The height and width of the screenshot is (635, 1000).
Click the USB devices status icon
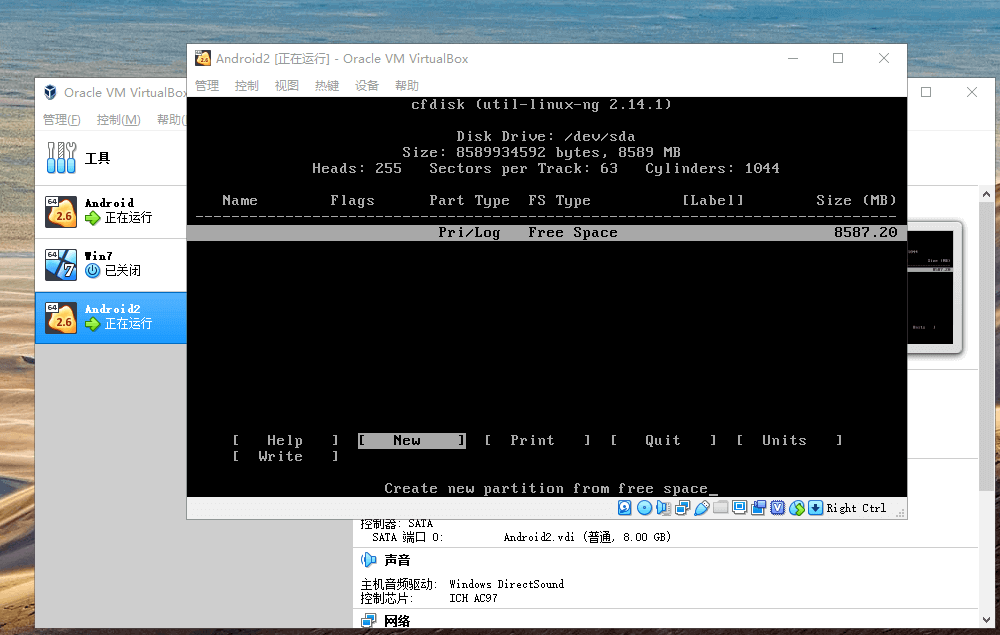(701, 508)
